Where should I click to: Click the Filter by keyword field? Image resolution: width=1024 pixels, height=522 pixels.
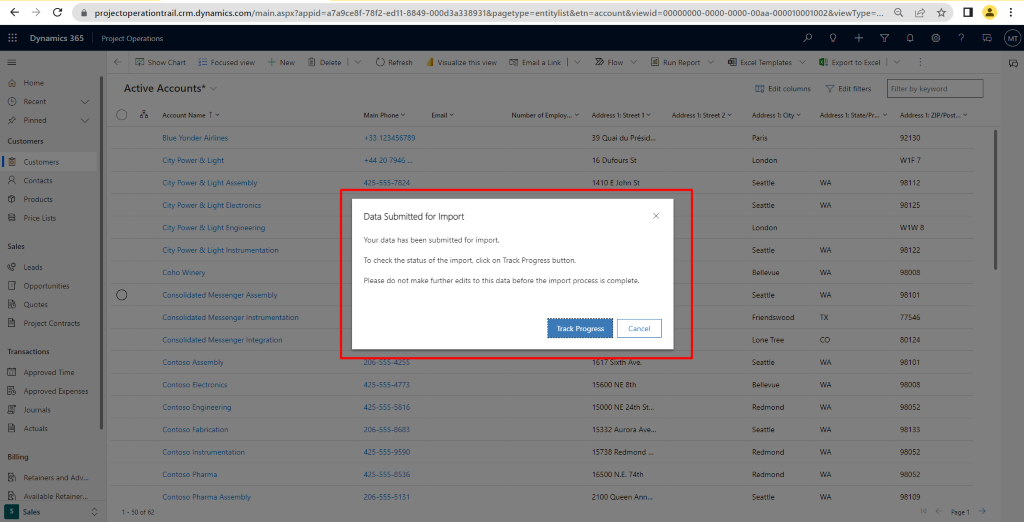coord(934,89)
